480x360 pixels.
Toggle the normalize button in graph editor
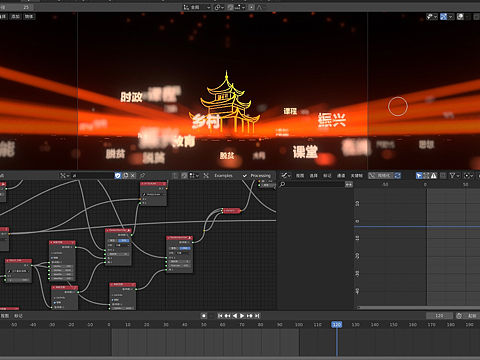[x=381, y=175]
